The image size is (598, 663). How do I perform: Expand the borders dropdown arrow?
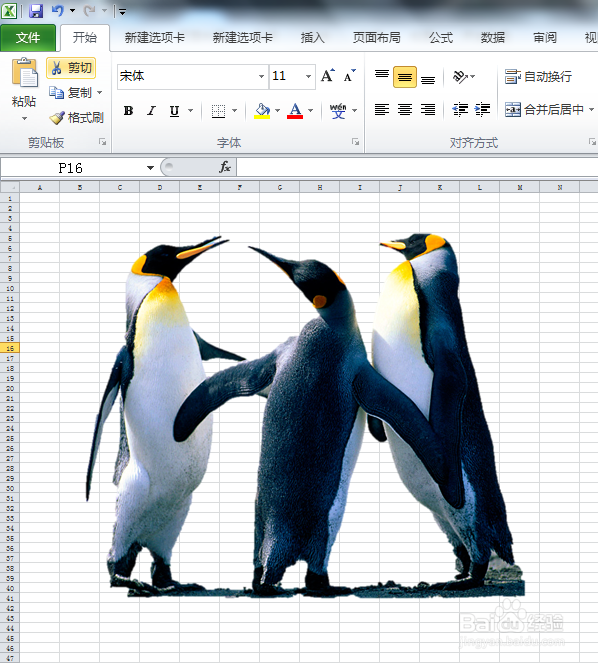point(235,111)
